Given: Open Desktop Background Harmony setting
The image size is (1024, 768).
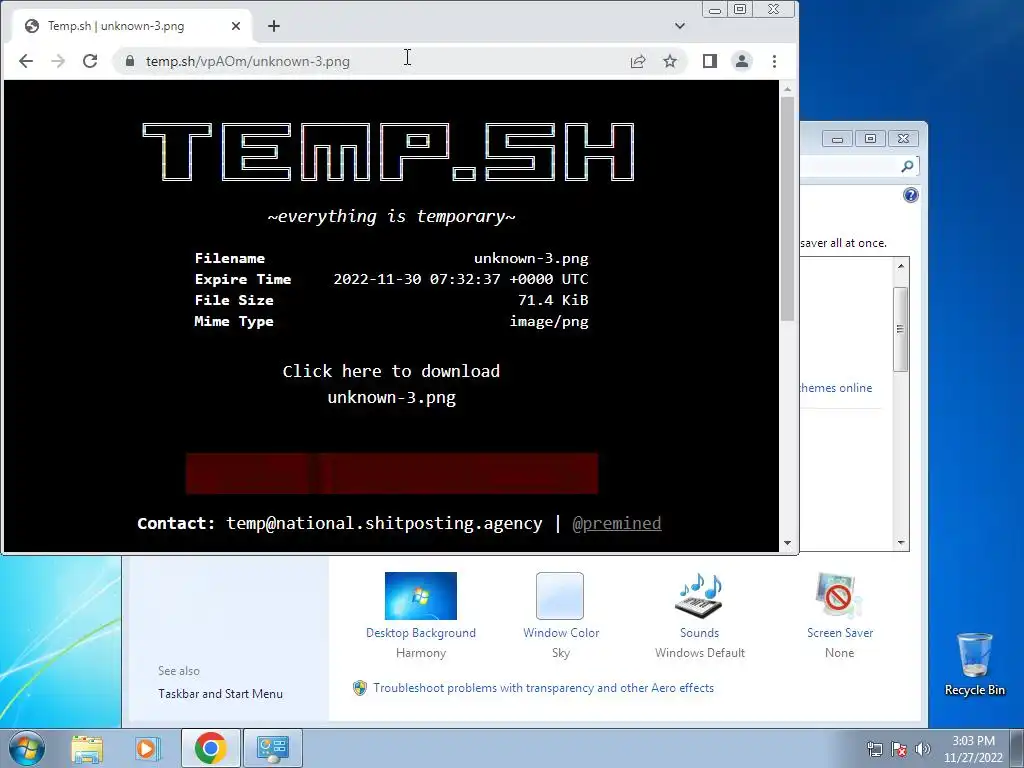Looking at the screenshot, I should (421, 616).
